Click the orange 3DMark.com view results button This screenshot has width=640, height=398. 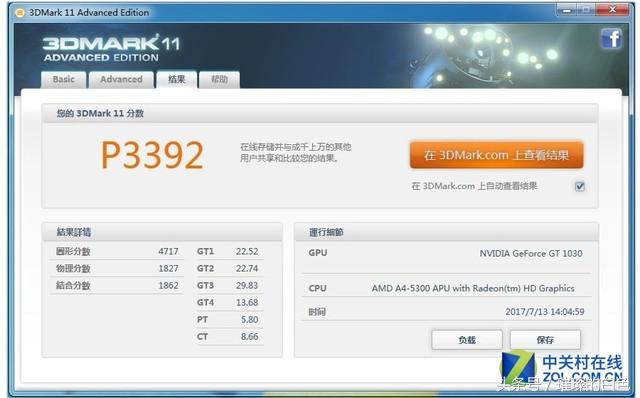click(x=496, y=155)
